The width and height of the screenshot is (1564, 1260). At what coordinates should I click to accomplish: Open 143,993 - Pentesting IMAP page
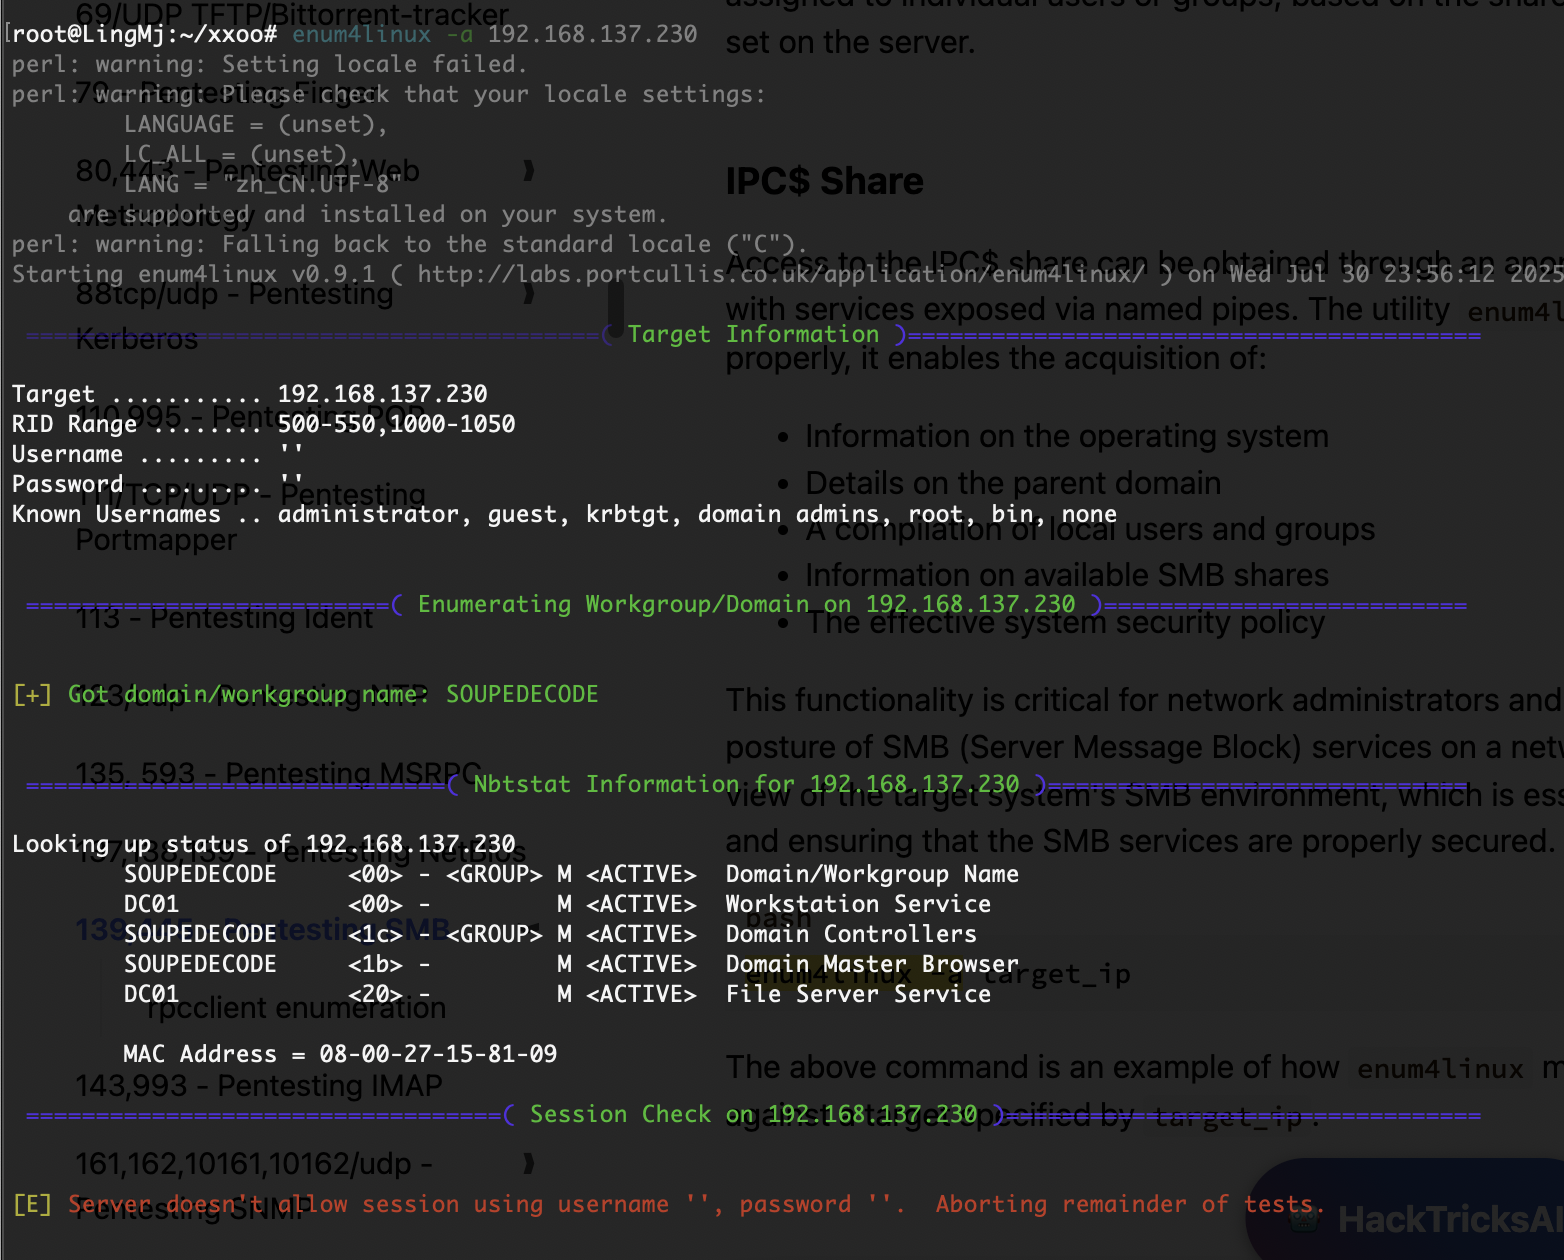tap(258, 1085)
